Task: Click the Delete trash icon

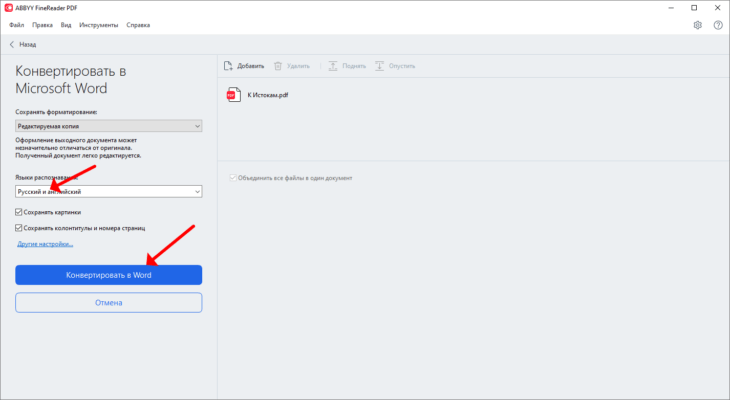Action: point(278,66)
